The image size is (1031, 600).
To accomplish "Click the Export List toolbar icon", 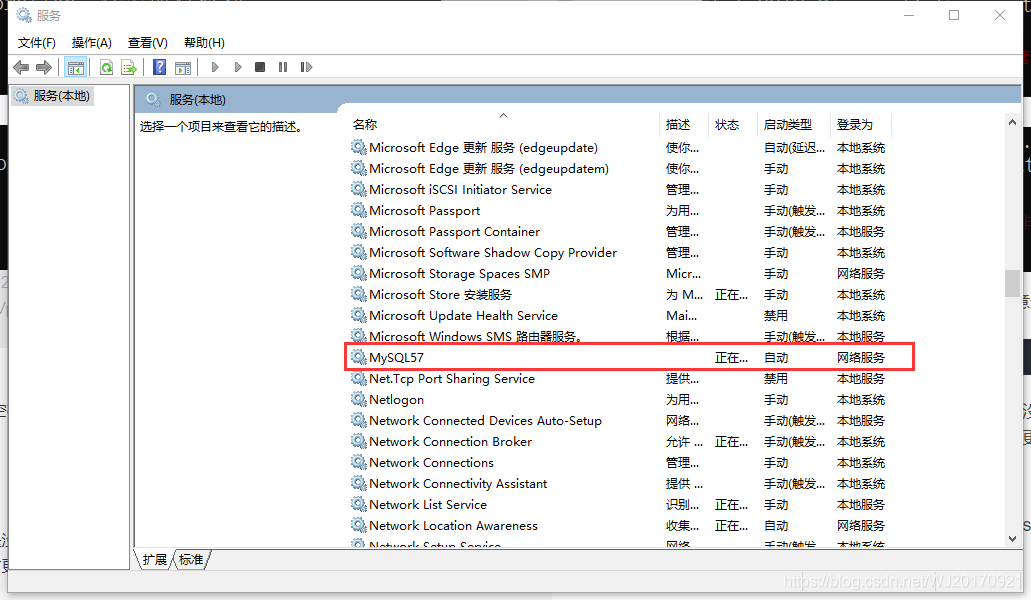I will pyautogui.click(x=129, y=67).
